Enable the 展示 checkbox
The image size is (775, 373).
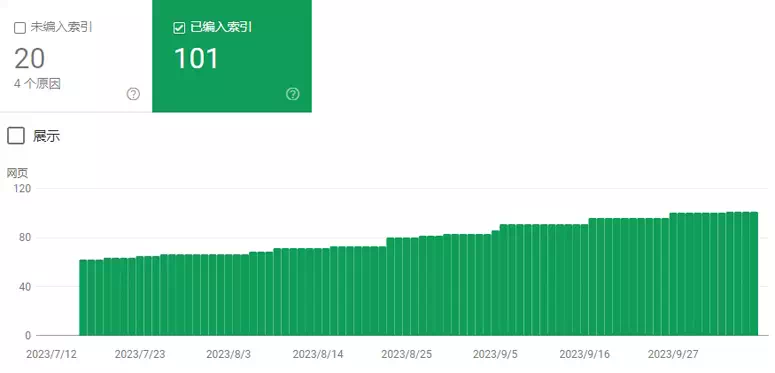click(x=16, y=136)
